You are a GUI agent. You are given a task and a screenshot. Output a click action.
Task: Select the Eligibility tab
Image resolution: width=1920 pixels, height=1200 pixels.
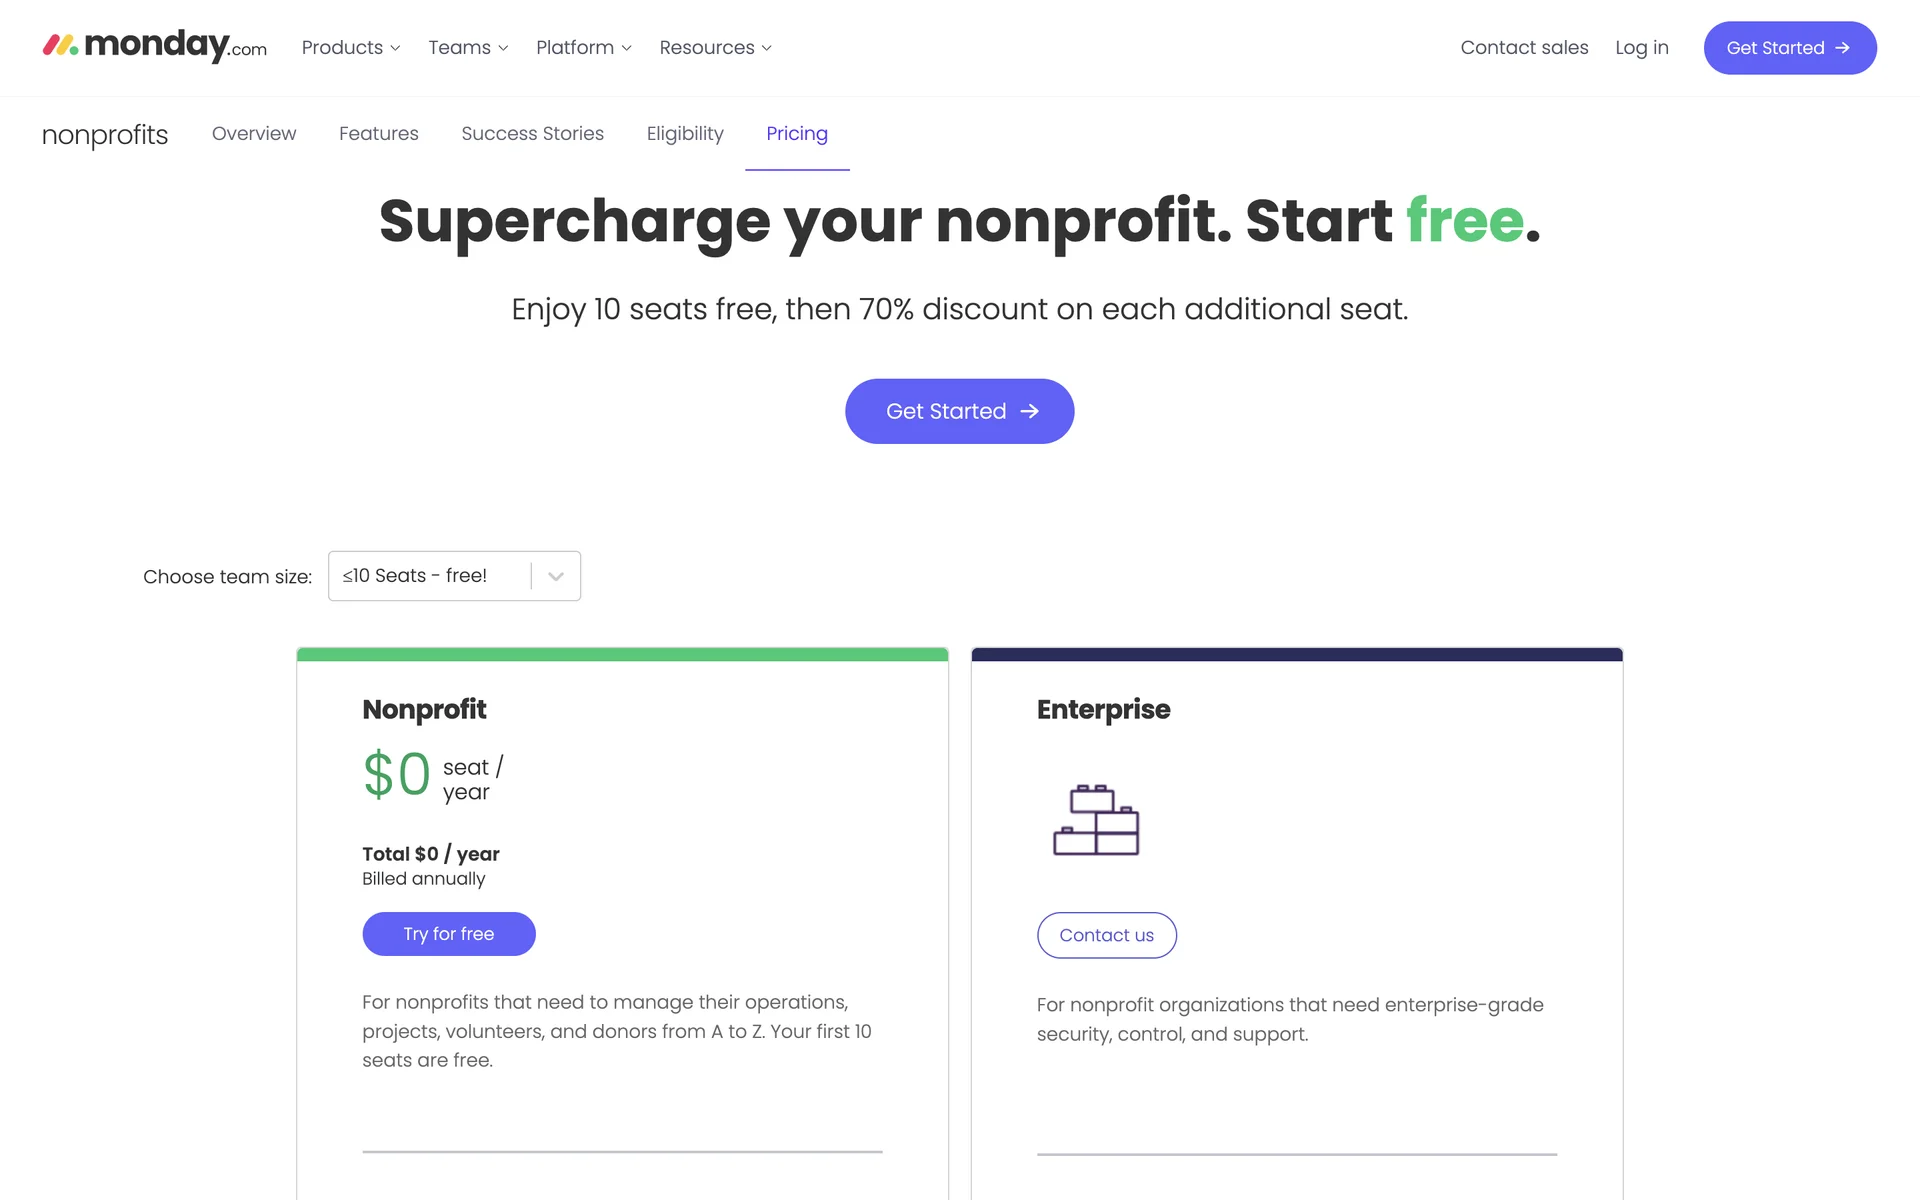[685, 134]
